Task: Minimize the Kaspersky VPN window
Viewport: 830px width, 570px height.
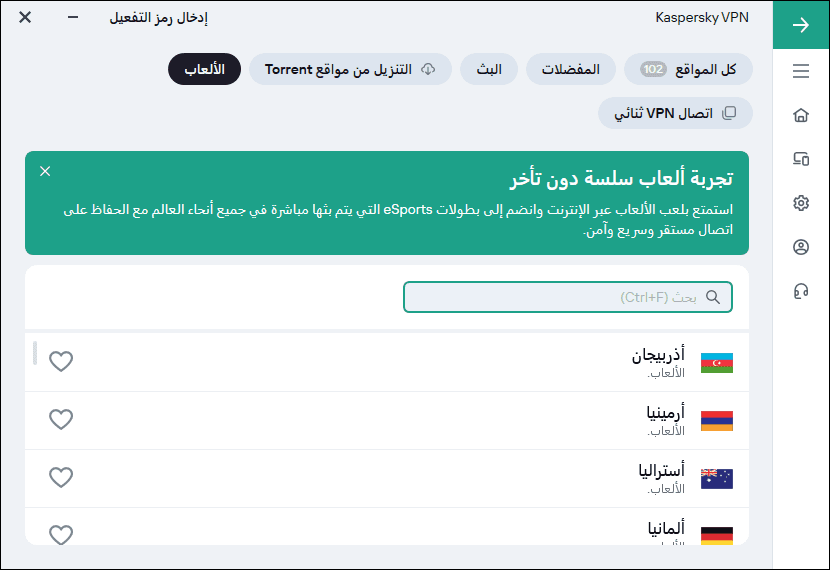Action: pyautogui.click(x=73, y=17)
